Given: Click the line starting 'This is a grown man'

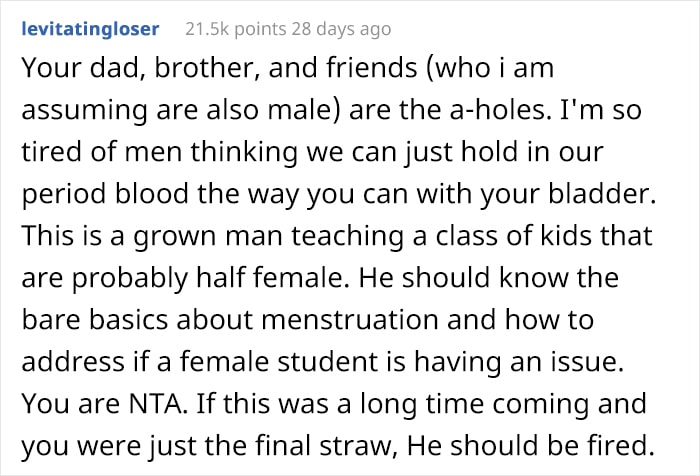Looking at the screenshot, I should [x=337, y=236].
